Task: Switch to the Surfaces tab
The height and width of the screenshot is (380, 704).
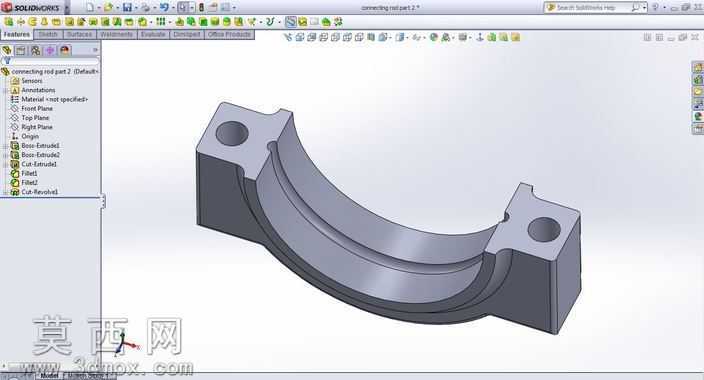Action: (x=79, y=35)
